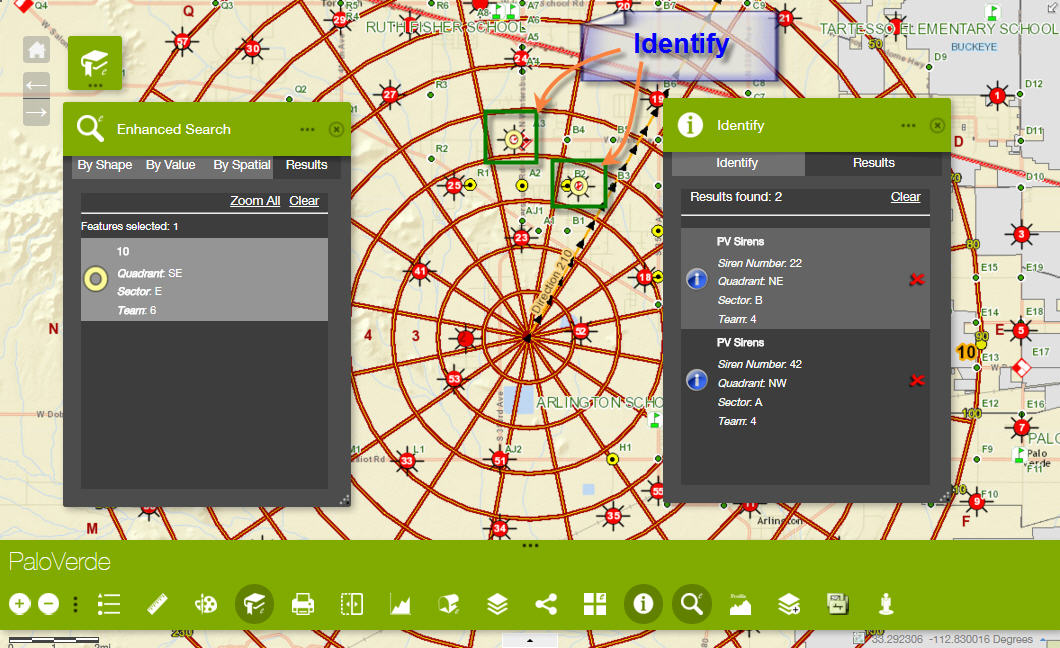Switch to By Value tab
Image resolution: width=1060 pixels, height=648 pixels.
(170, 165)
